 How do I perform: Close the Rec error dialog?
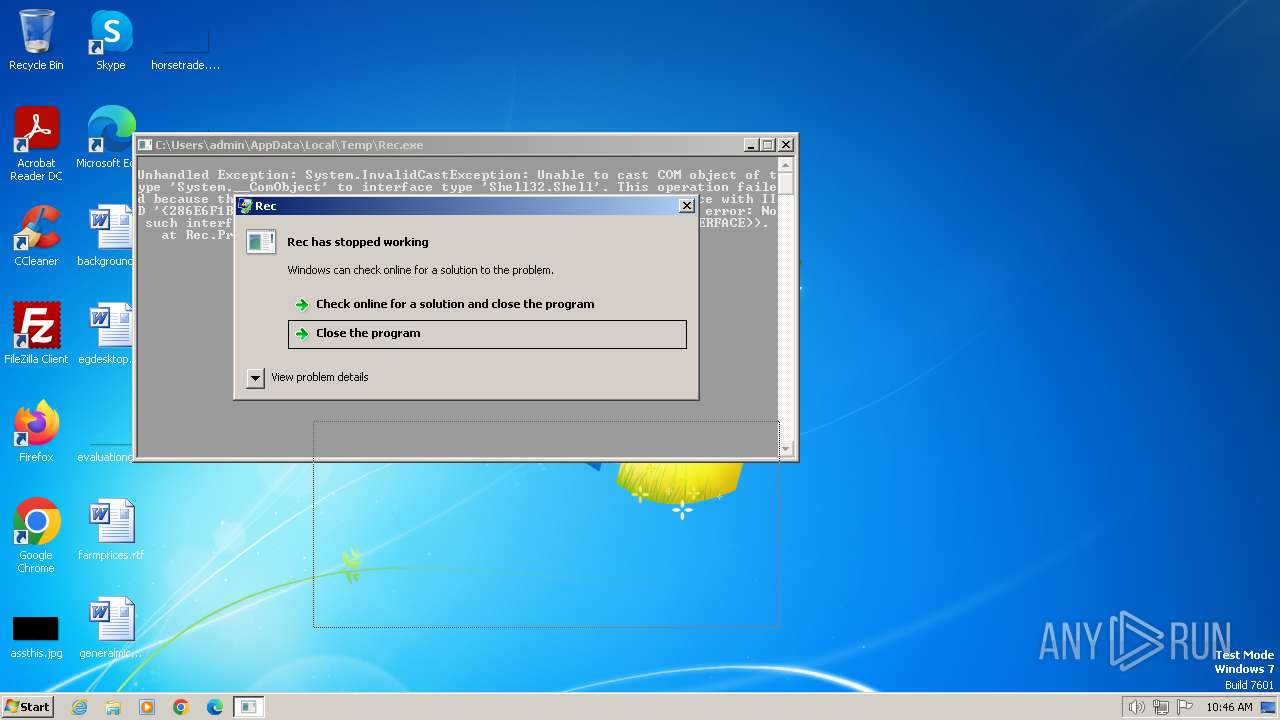686,206
